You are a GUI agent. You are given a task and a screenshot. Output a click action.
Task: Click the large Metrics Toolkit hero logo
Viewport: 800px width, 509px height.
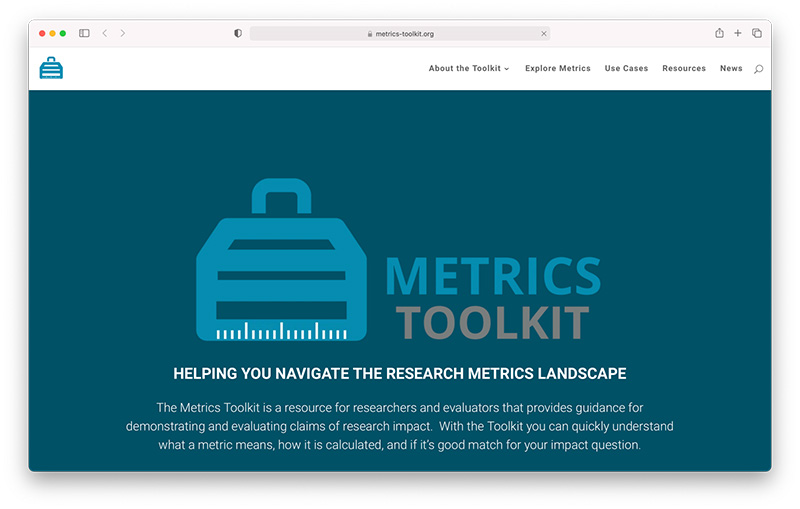coord(399,262)
